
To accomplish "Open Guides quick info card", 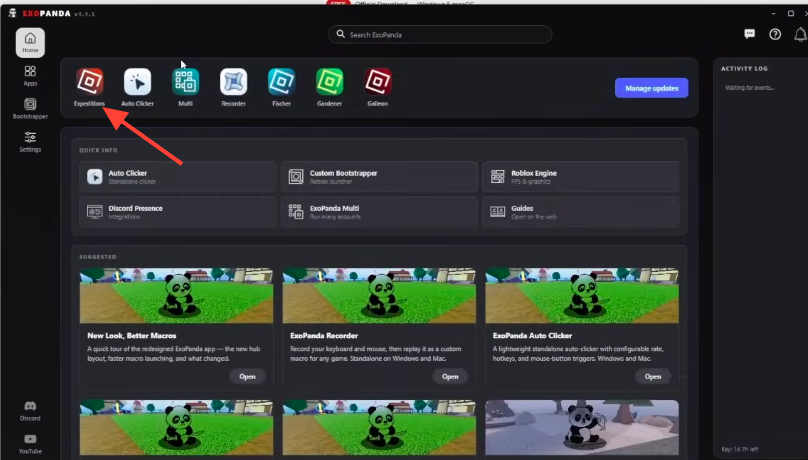I will point(581,212).
